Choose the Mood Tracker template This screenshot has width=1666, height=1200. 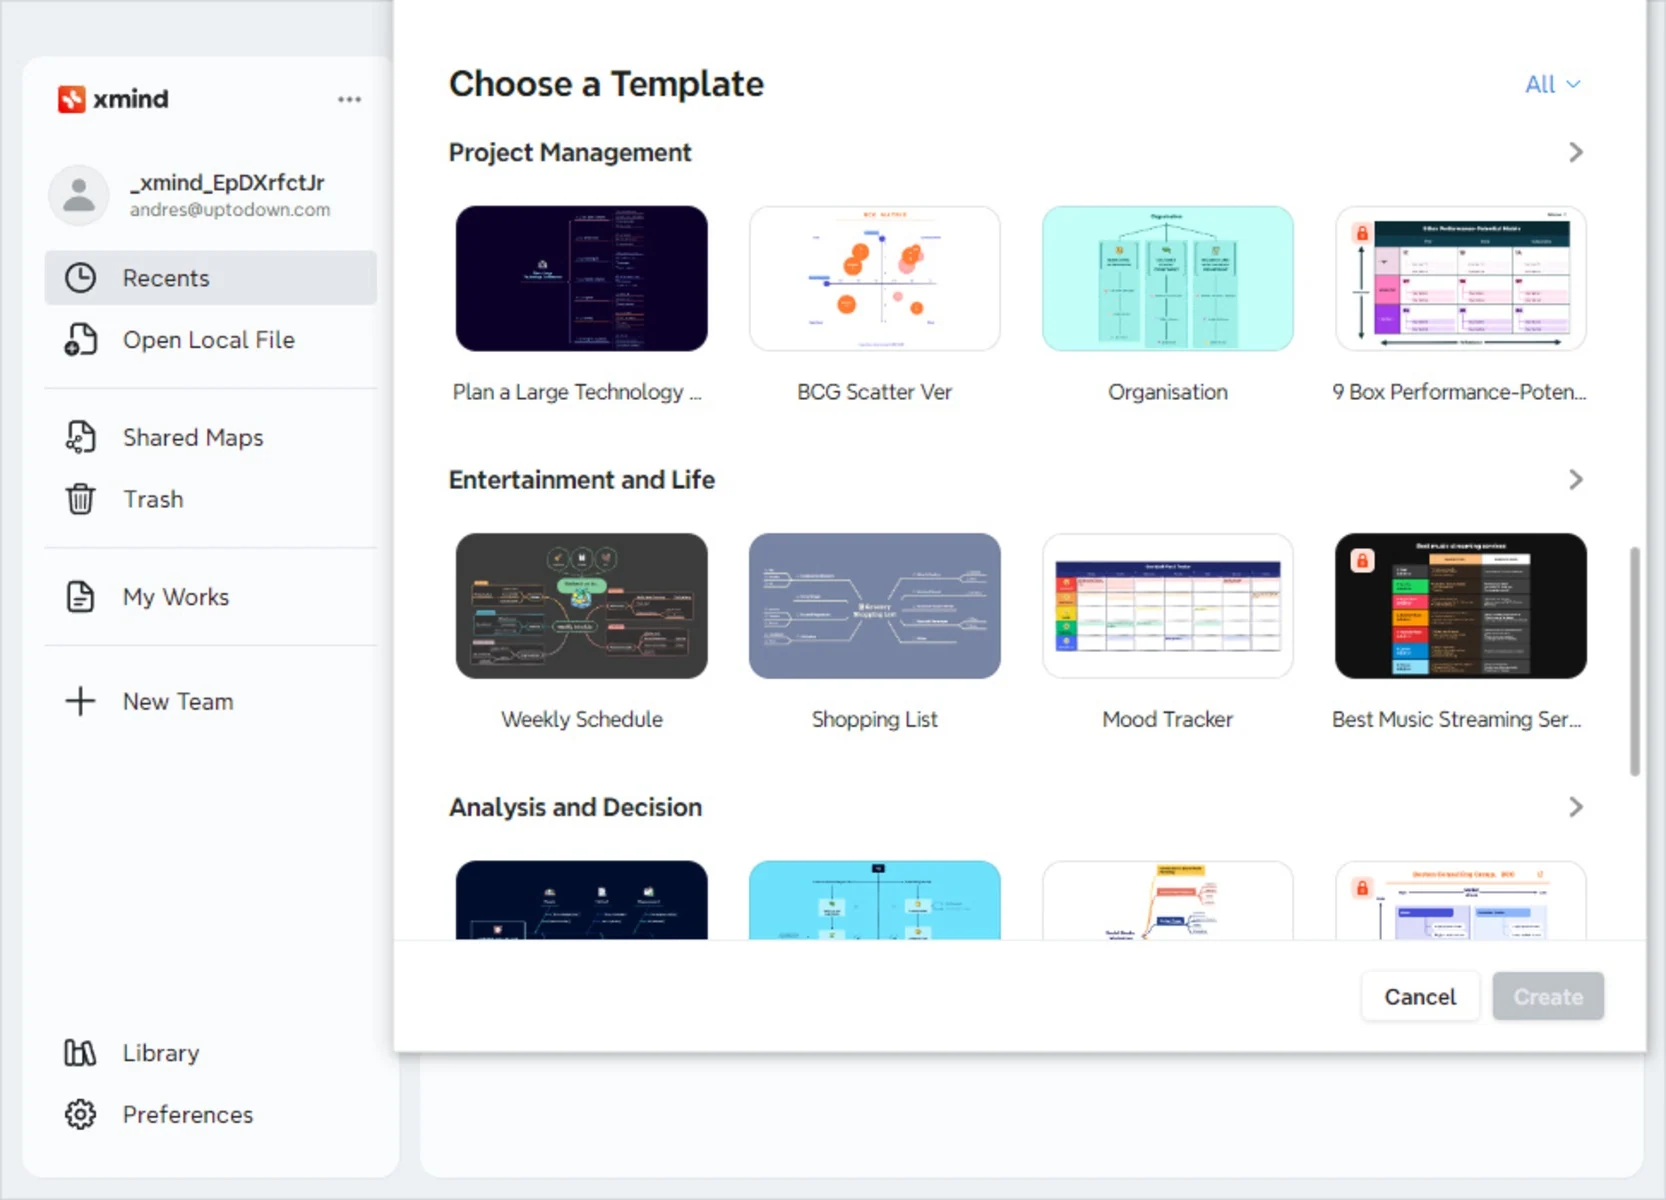click(x=1168, y=606)
